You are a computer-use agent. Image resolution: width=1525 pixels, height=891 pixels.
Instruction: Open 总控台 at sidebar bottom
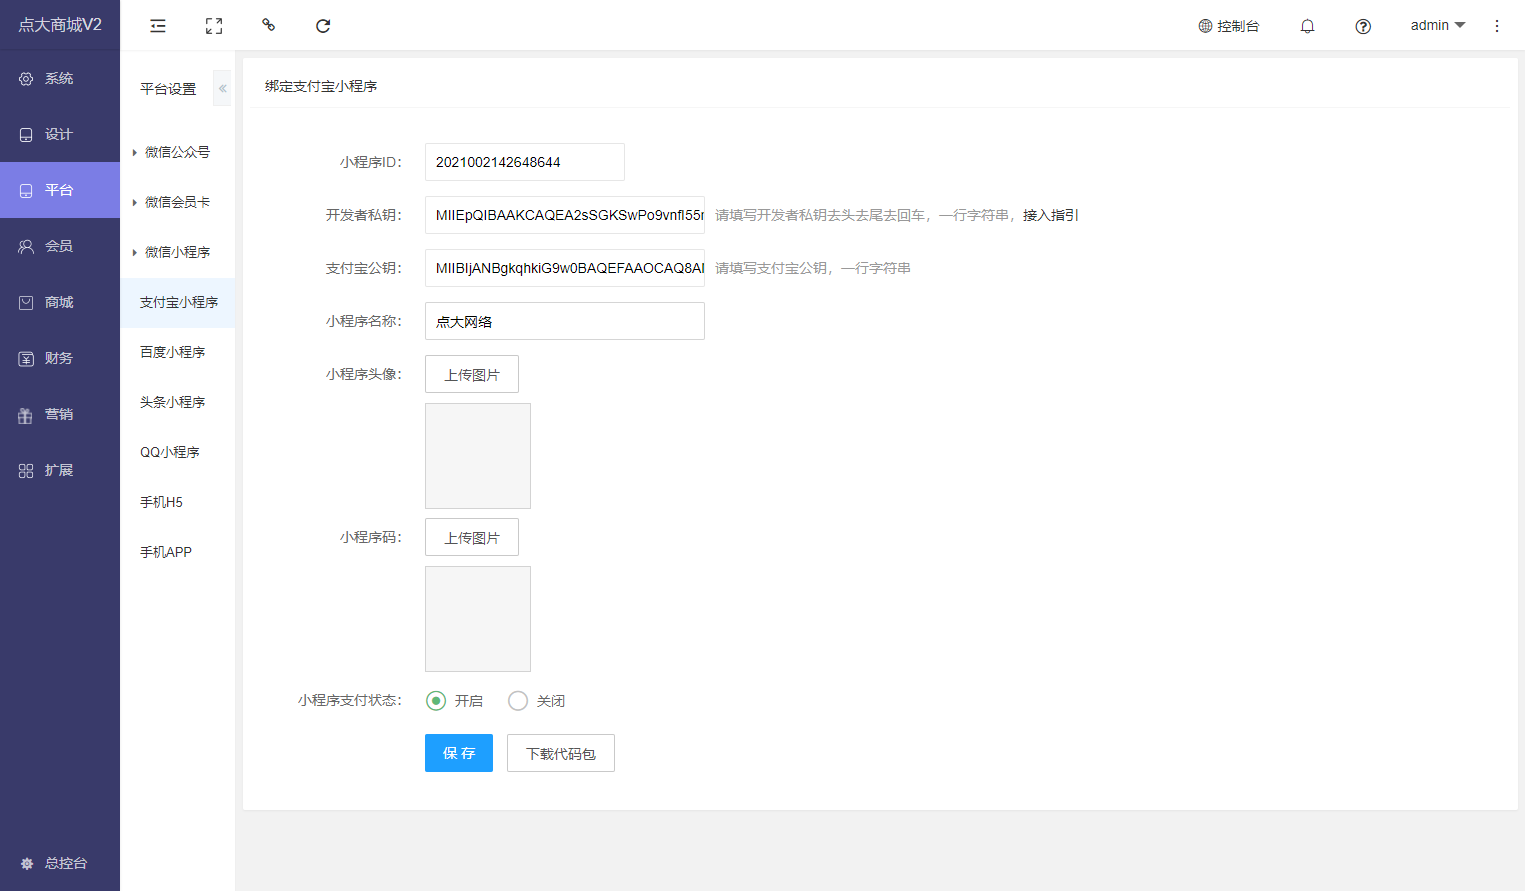pos(60,863)
